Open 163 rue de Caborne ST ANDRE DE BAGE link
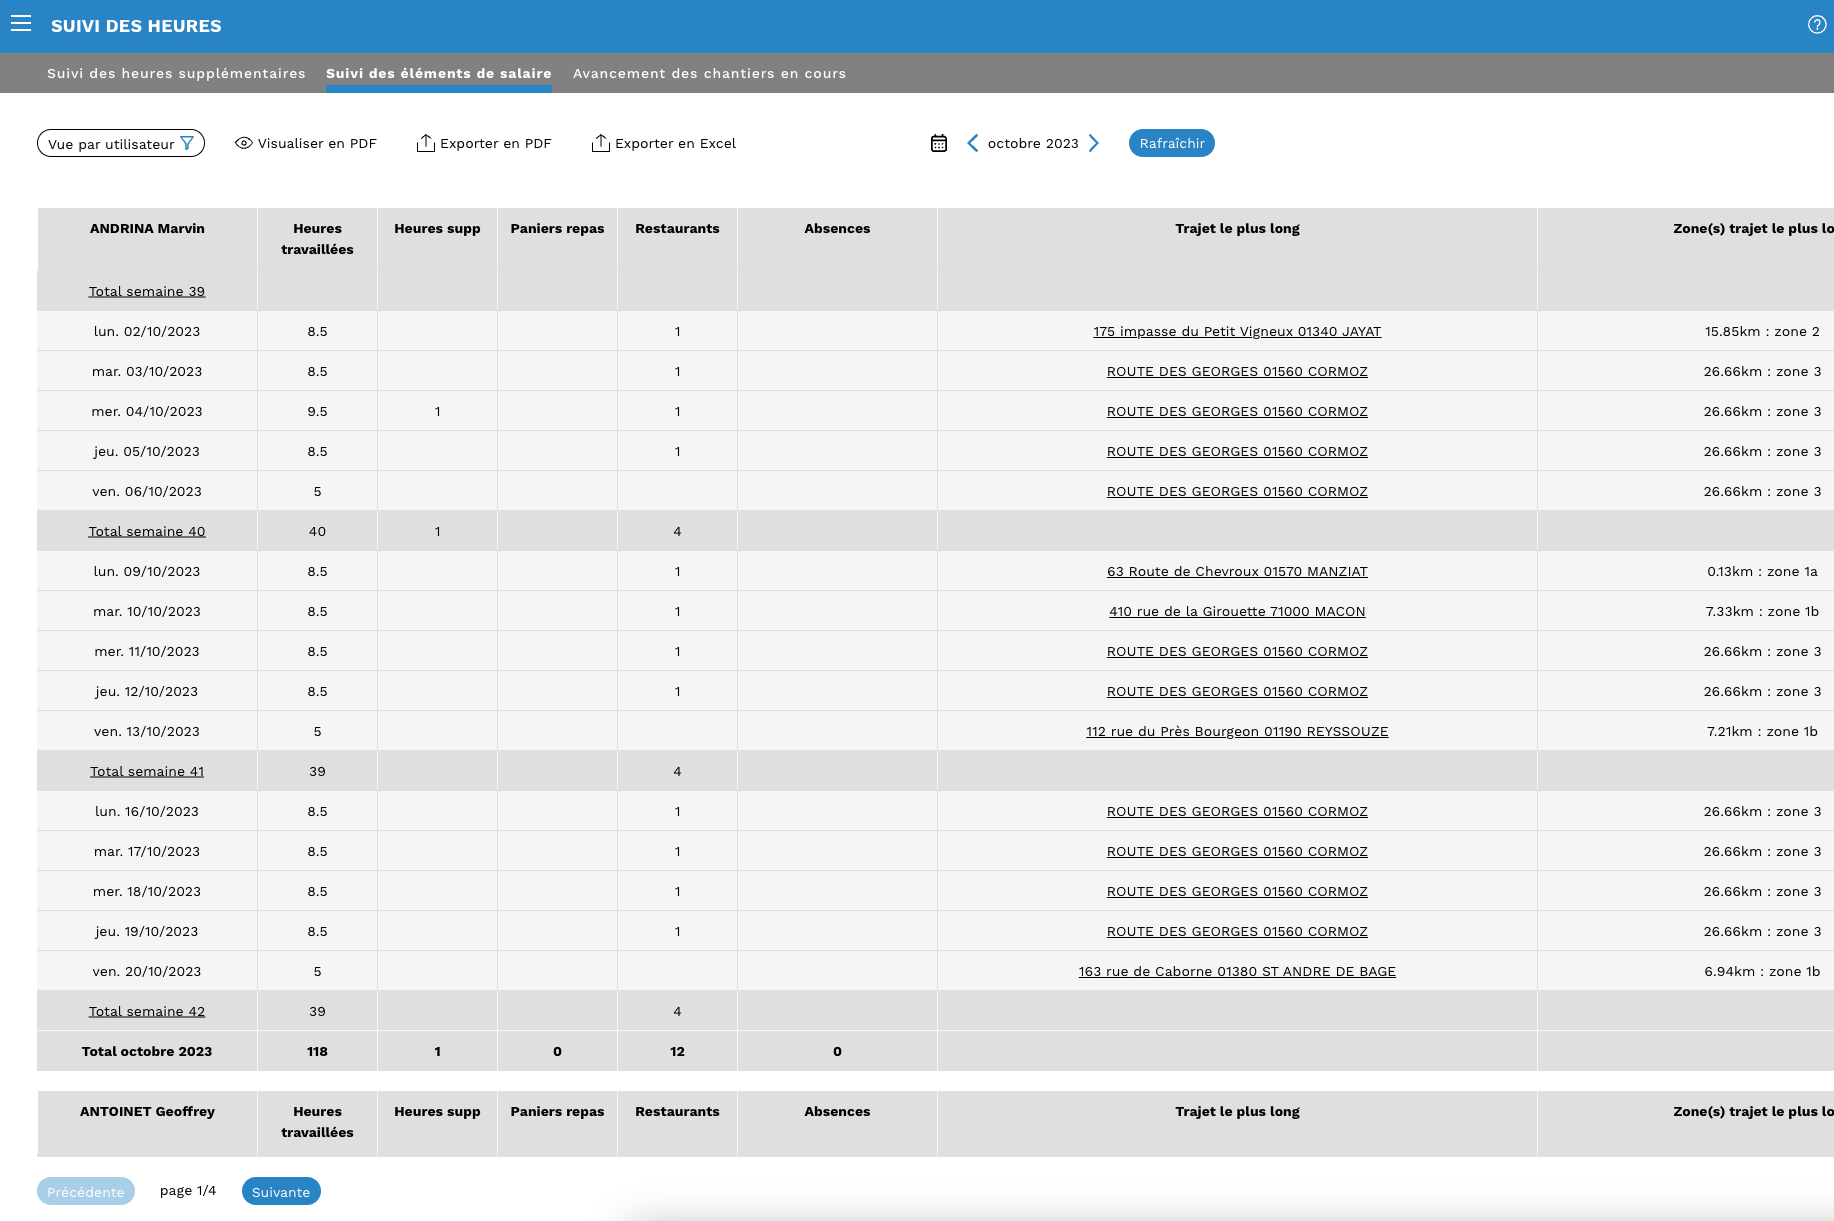Image resolution: width=1834 pixels, height=1221 pixels. pyautogui.click(x=1237, y=971)
